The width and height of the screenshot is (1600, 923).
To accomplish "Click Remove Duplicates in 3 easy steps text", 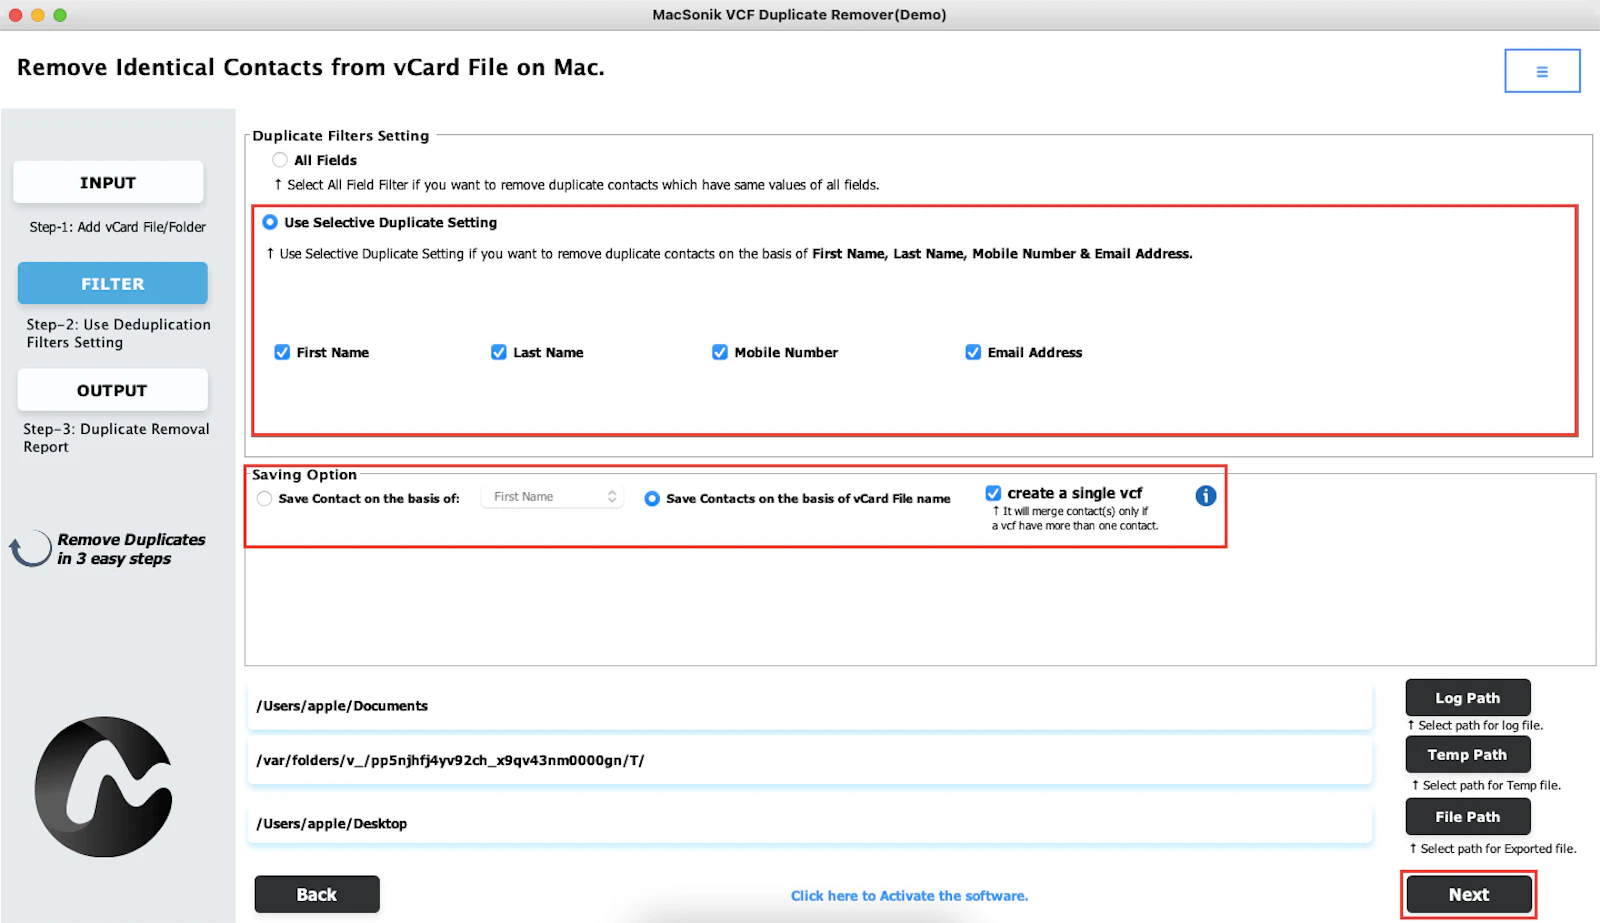I will [x=131, y=549].
